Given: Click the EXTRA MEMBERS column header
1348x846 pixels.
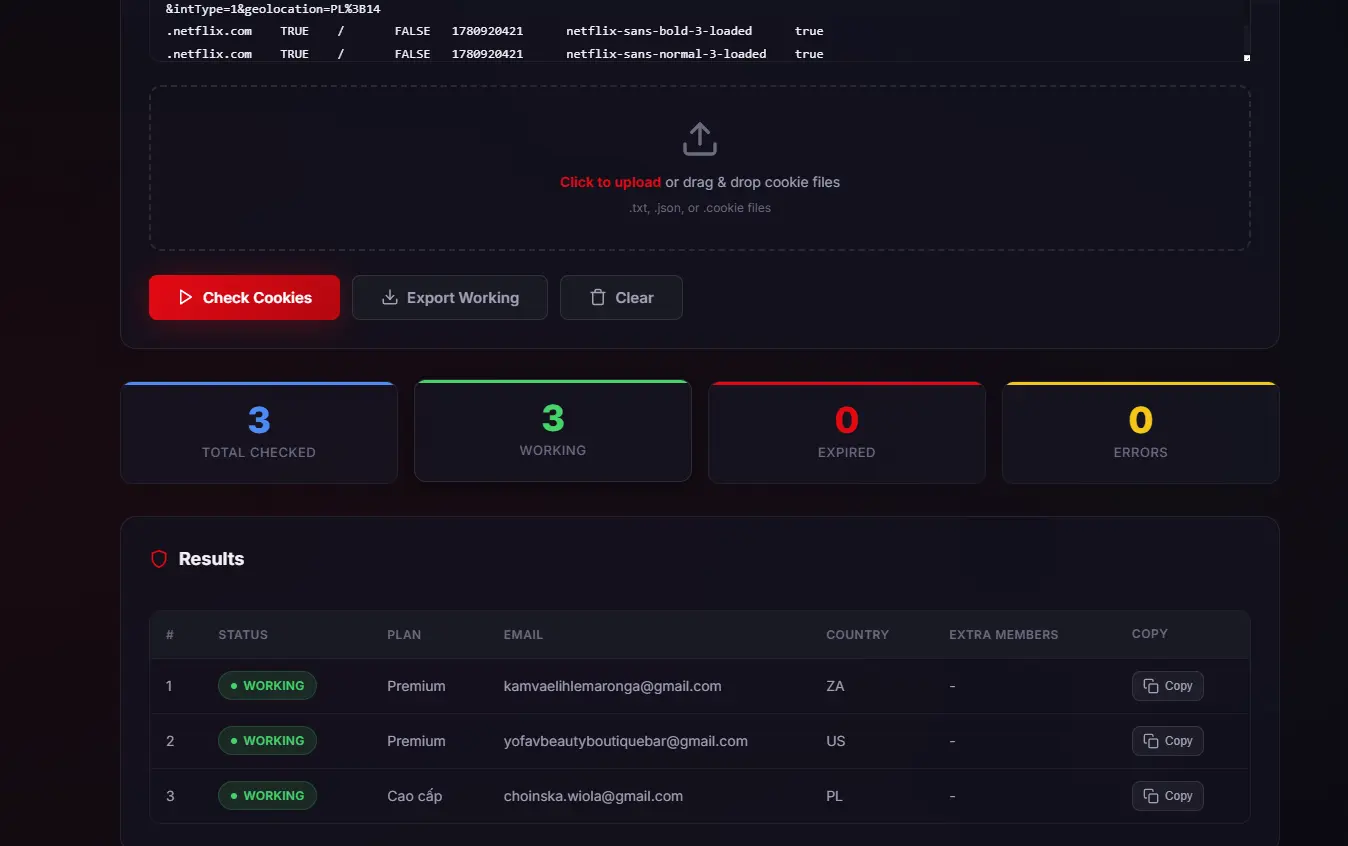Looking at the screenshot, I should tap(1004, 635).
